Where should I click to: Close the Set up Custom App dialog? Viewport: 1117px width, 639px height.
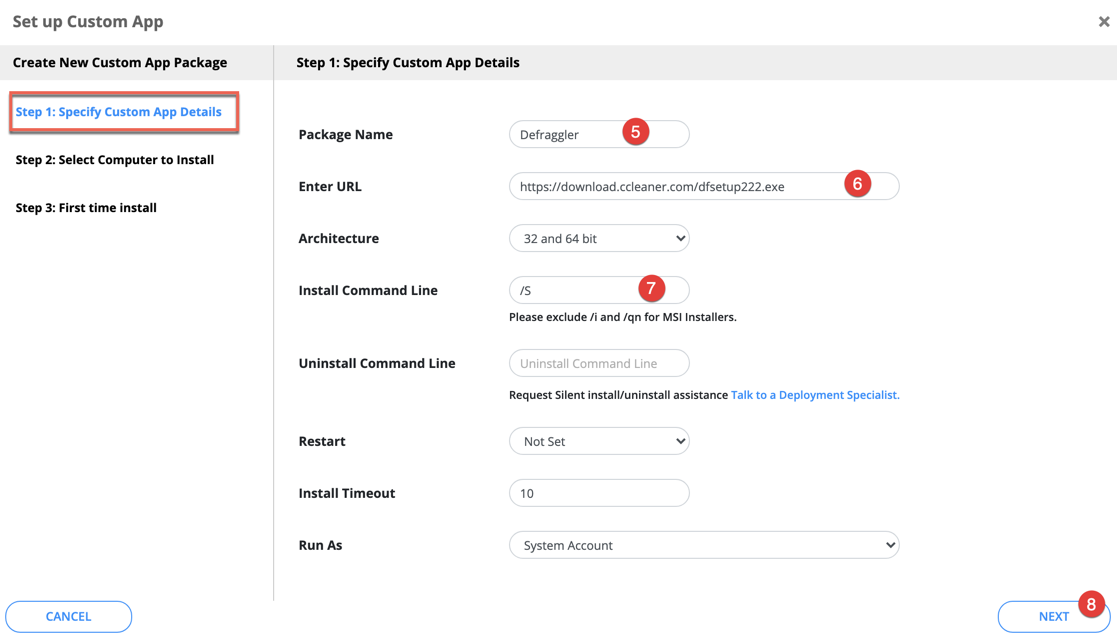pos(1103,21)
